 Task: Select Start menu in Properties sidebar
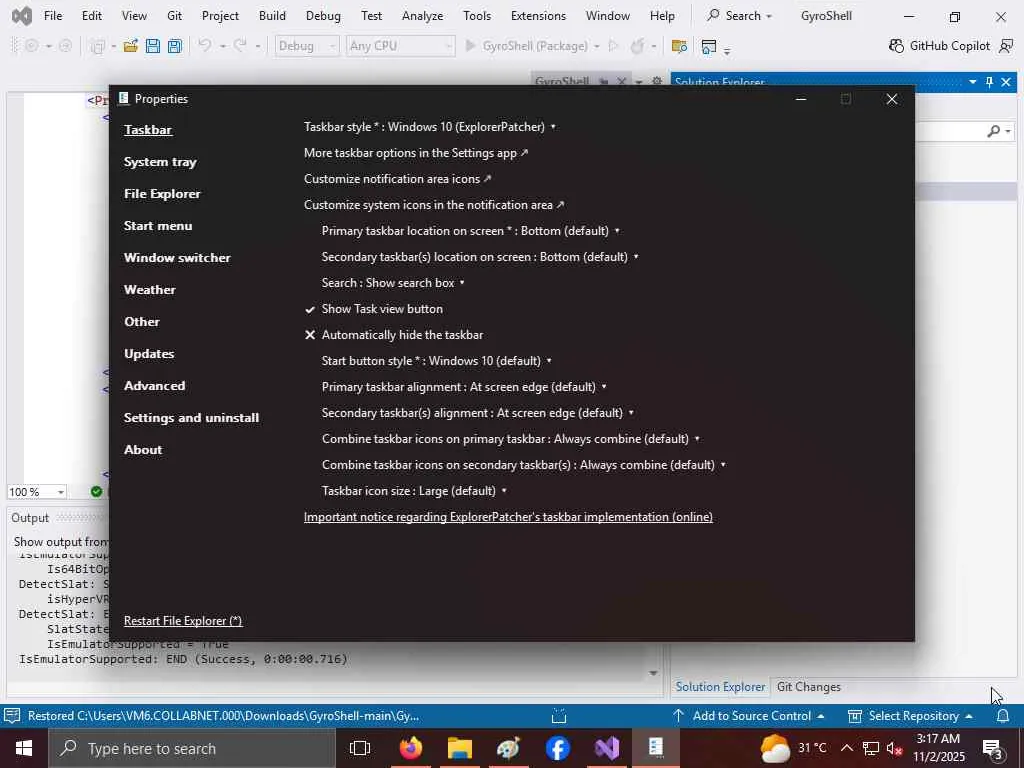pos(158,226)
